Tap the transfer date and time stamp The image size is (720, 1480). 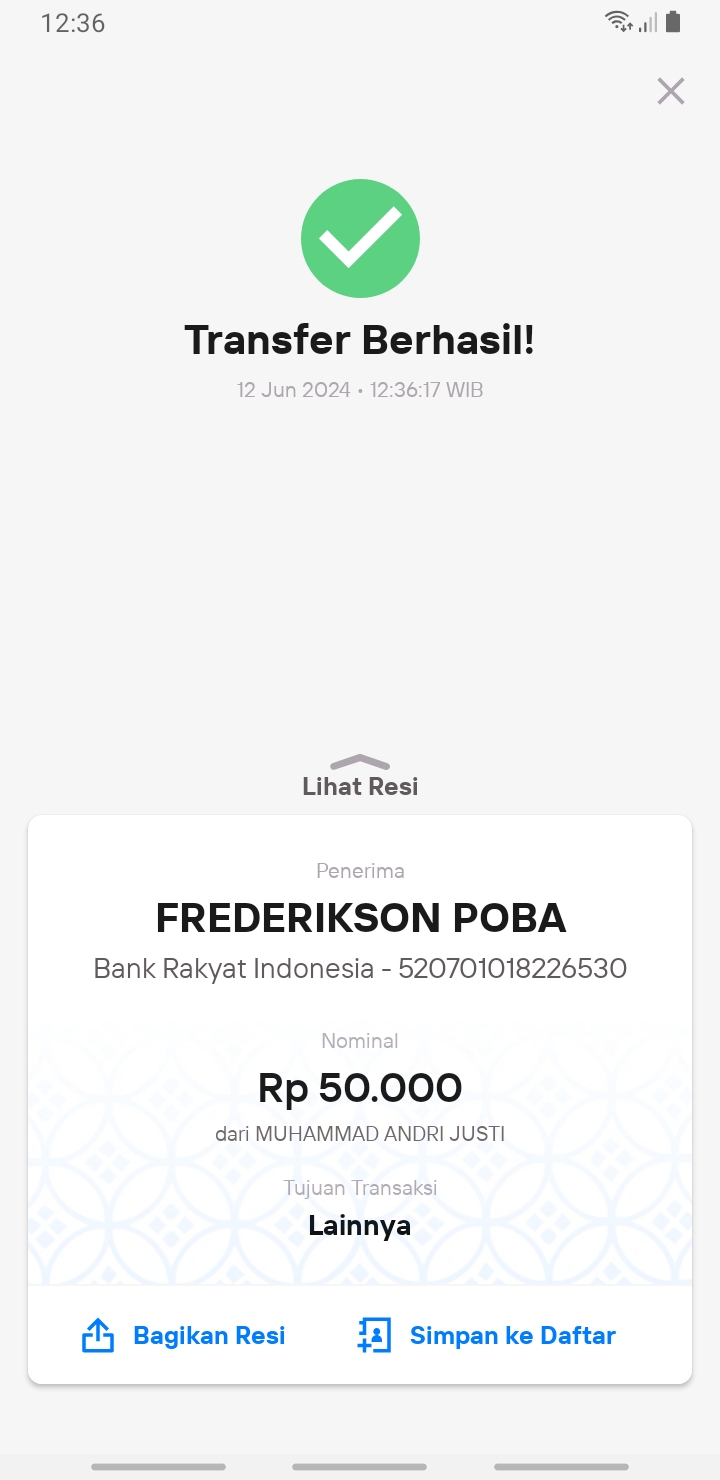click(360, 390)
